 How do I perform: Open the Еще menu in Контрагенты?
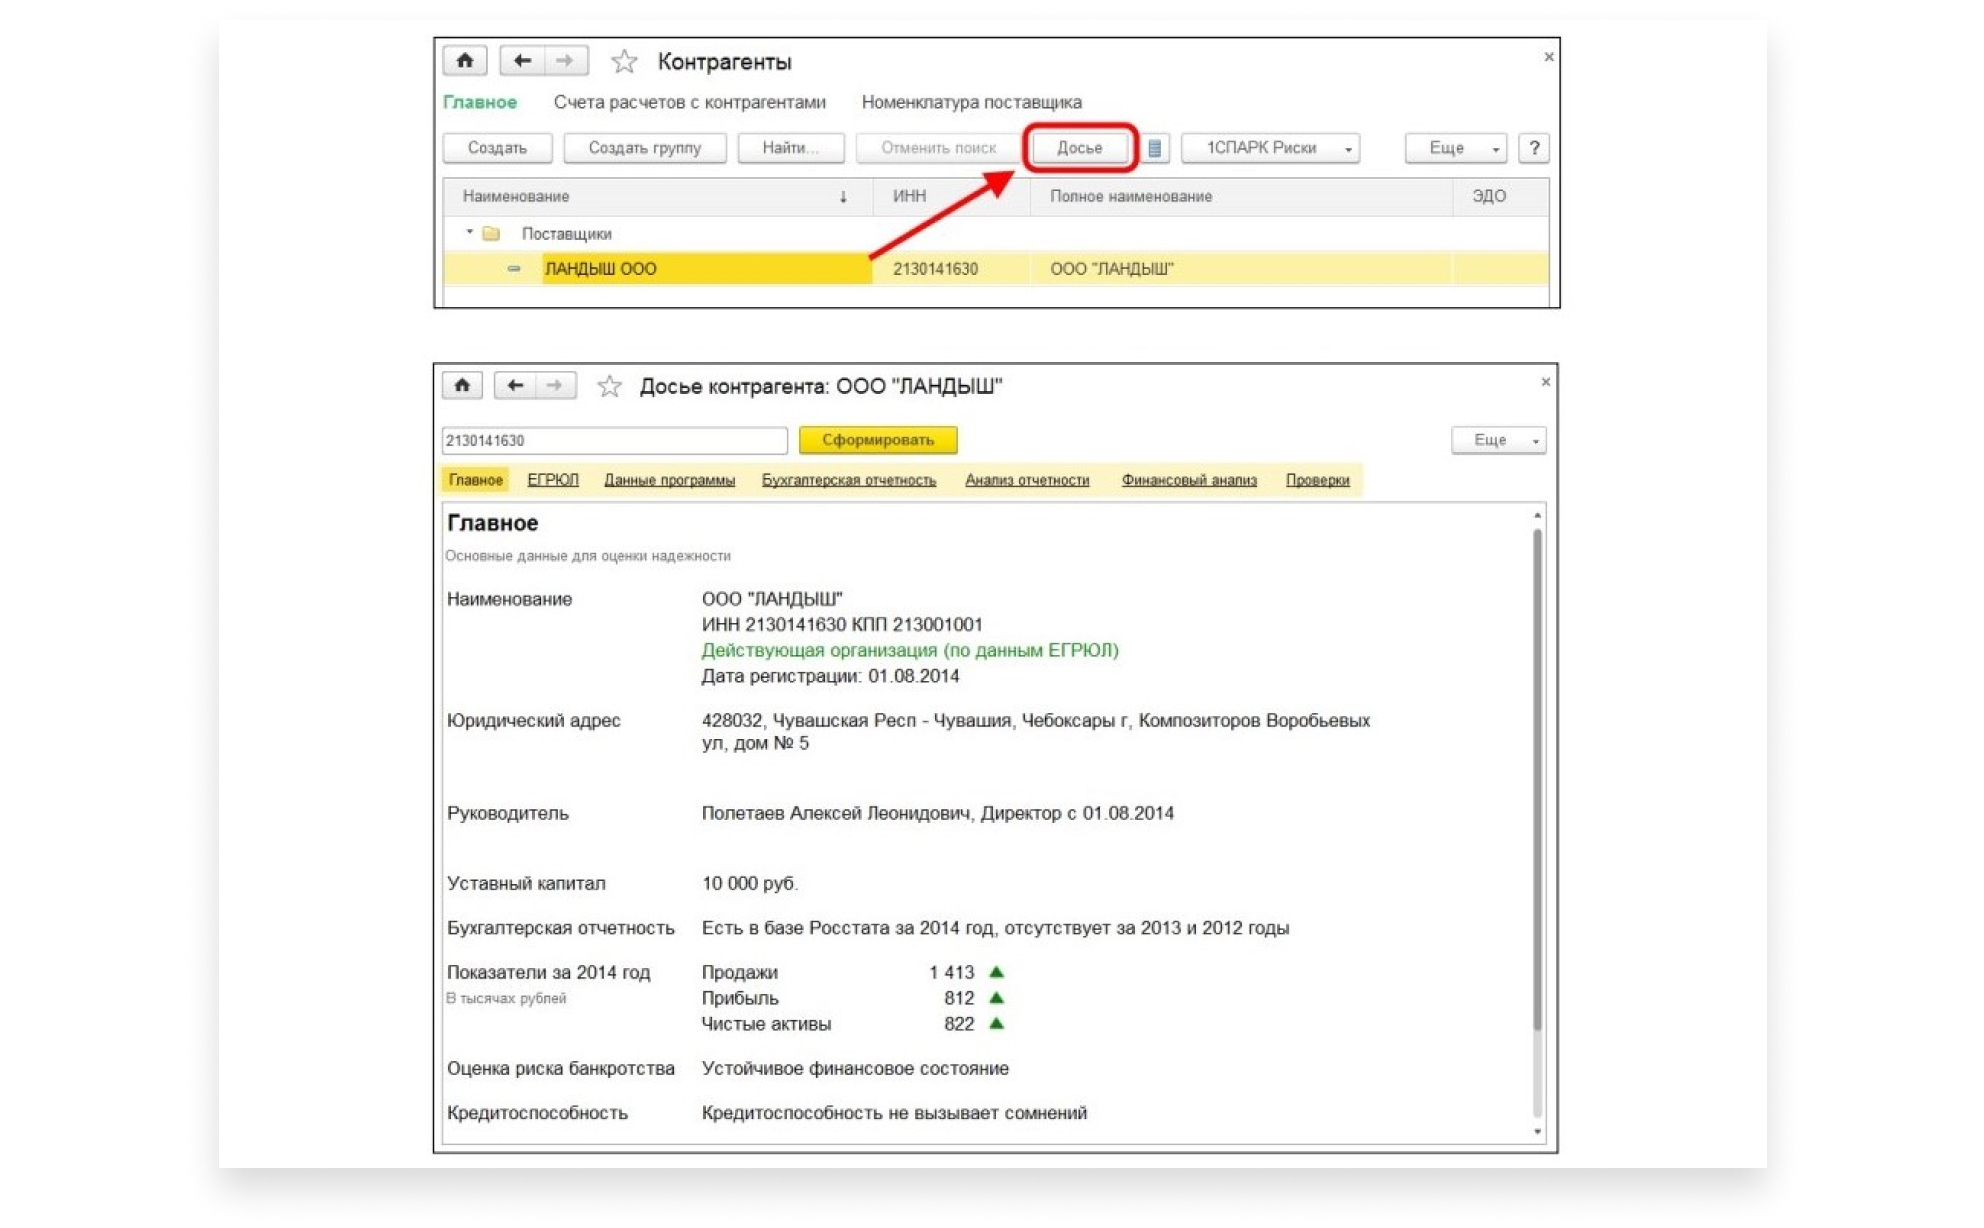click(1455, 148)
